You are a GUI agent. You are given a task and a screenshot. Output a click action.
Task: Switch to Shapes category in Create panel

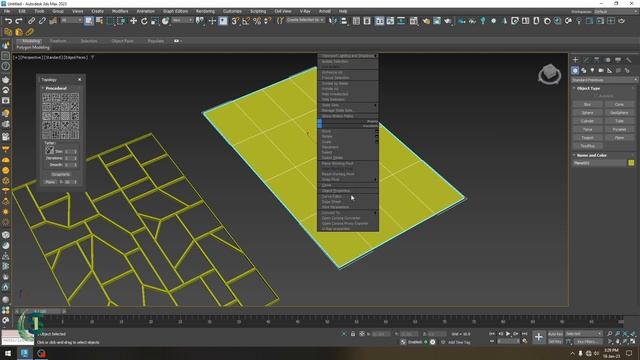pyautogui.click(x=584, y=71)
